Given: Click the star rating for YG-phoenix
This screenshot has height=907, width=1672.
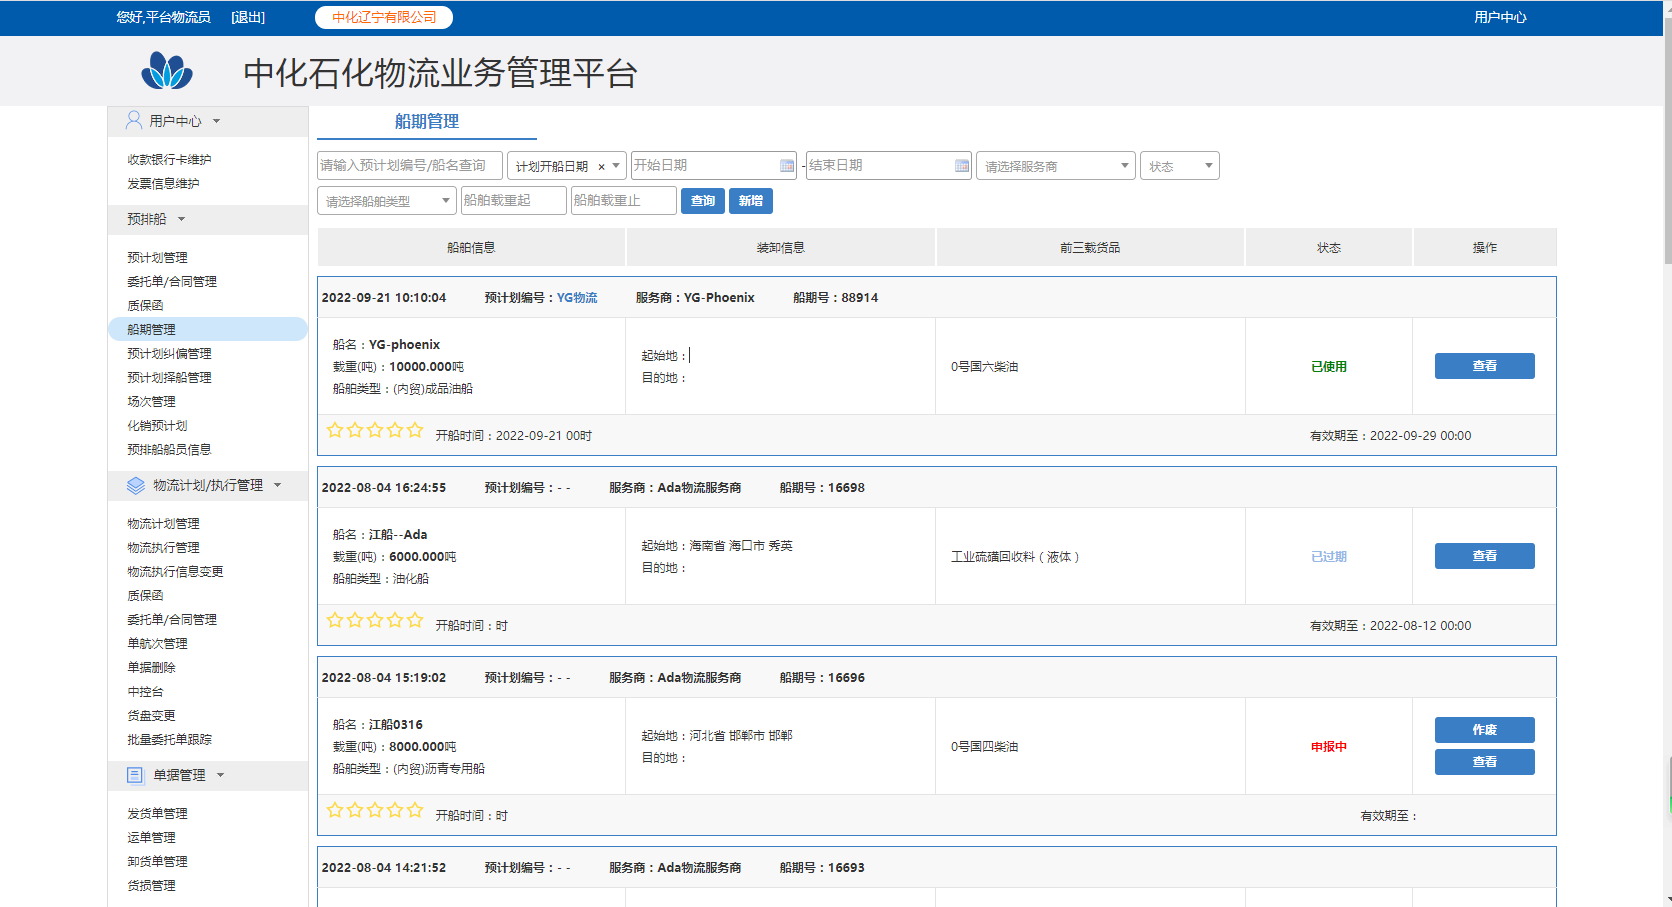Looking at the screenshot, I should coord(375,431).
